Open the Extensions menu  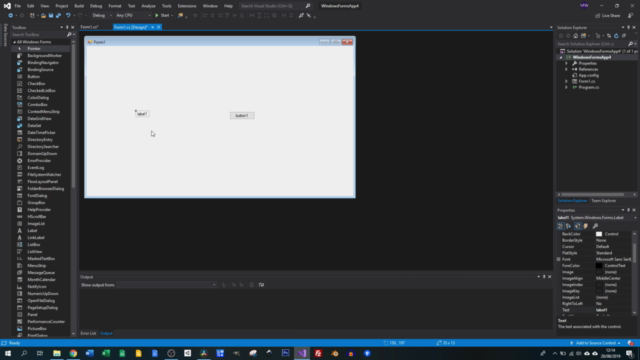point(187,6)
